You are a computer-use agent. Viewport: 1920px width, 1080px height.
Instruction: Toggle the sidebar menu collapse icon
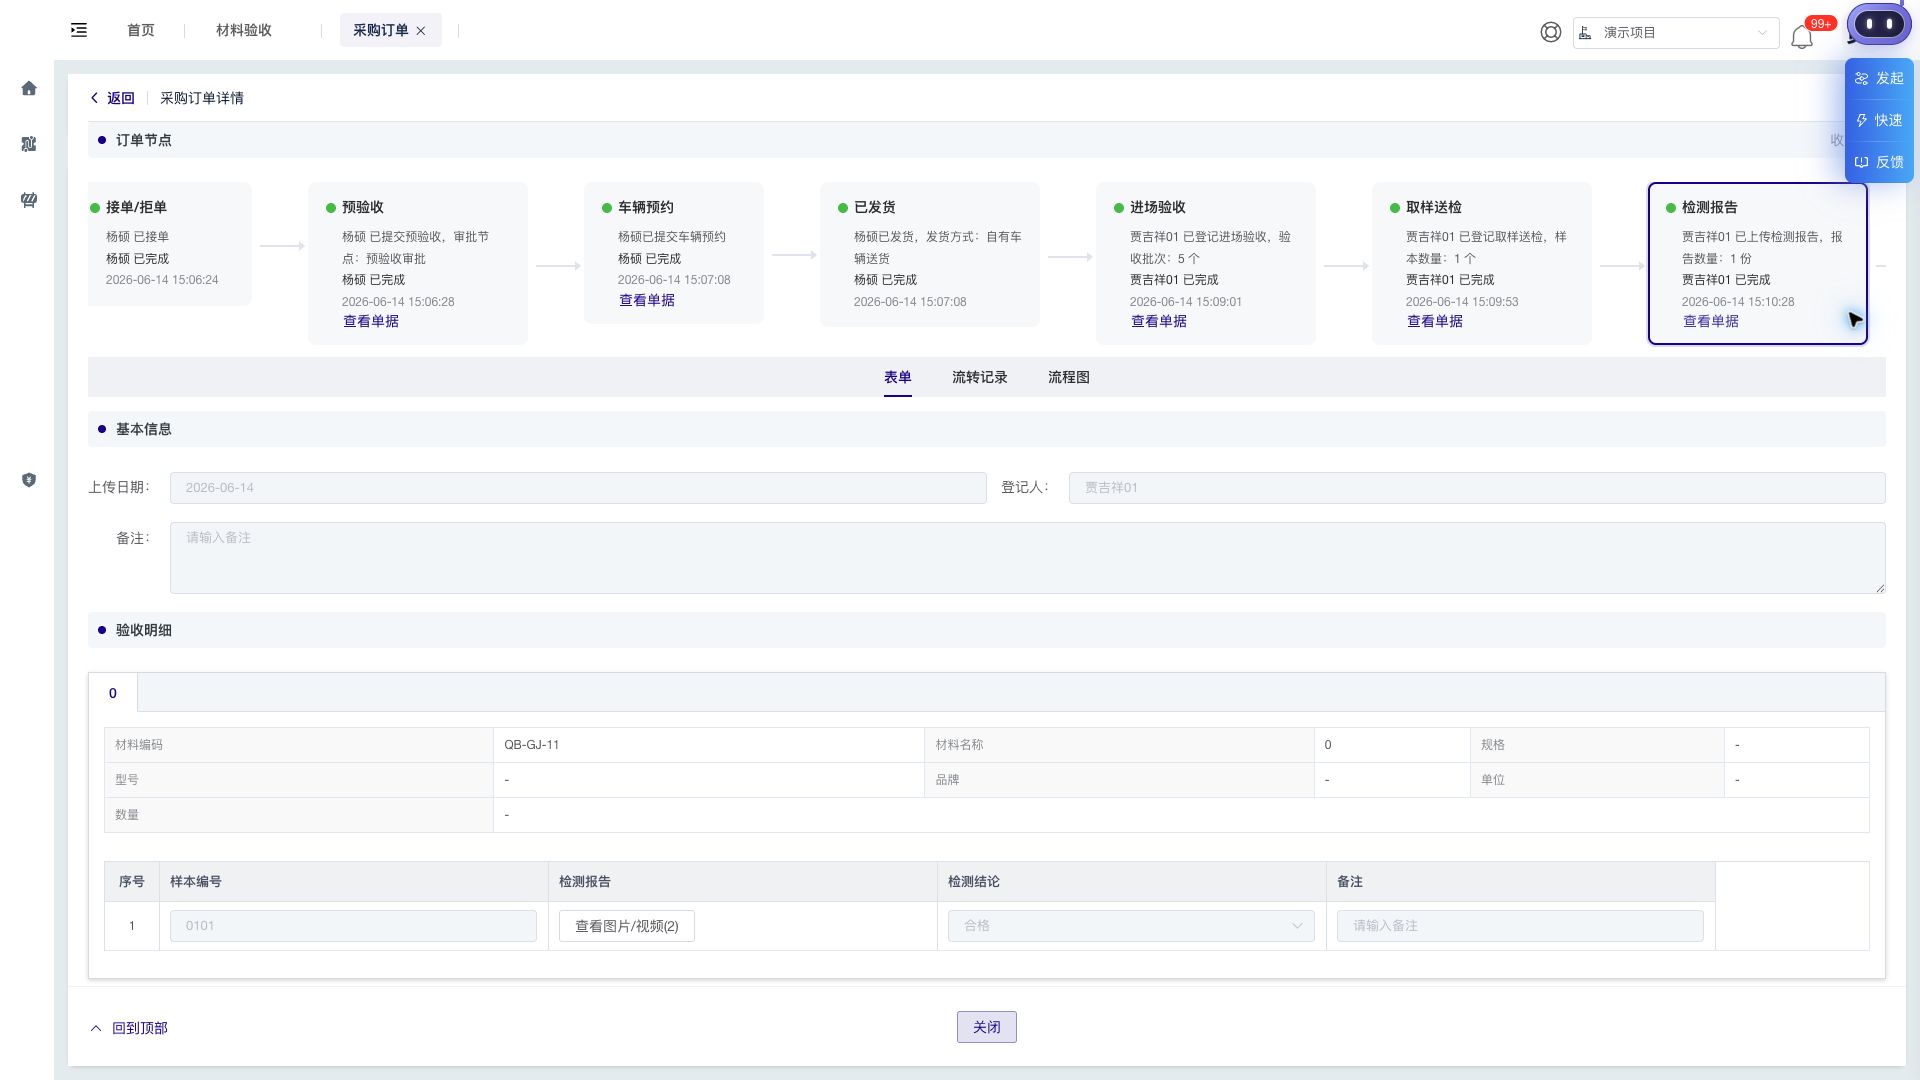click(x=79, y=30)
